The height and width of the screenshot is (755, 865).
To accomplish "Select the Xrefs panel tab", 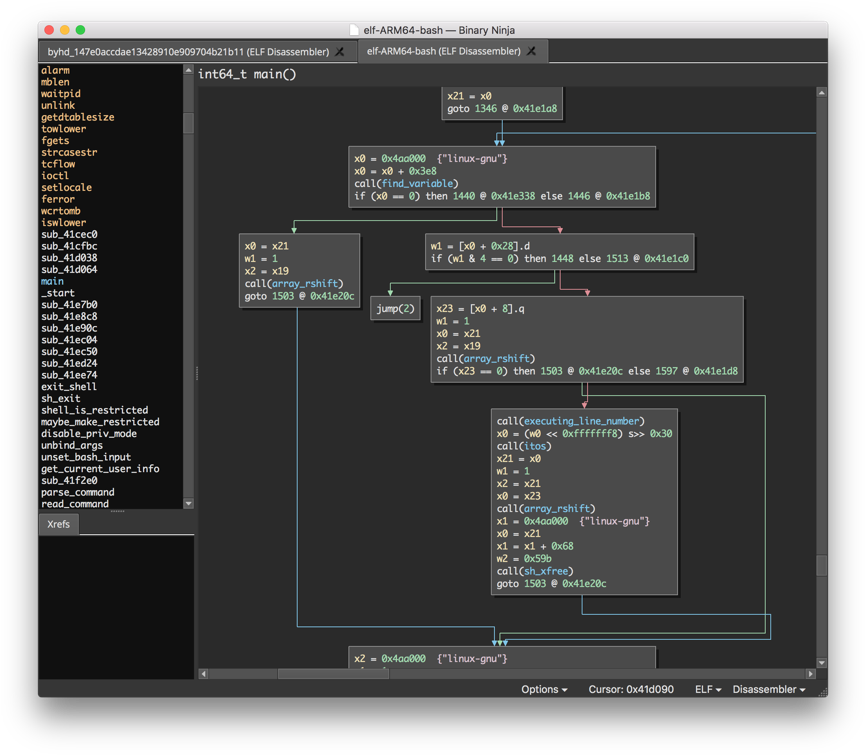I will click(x=59, y=524).
